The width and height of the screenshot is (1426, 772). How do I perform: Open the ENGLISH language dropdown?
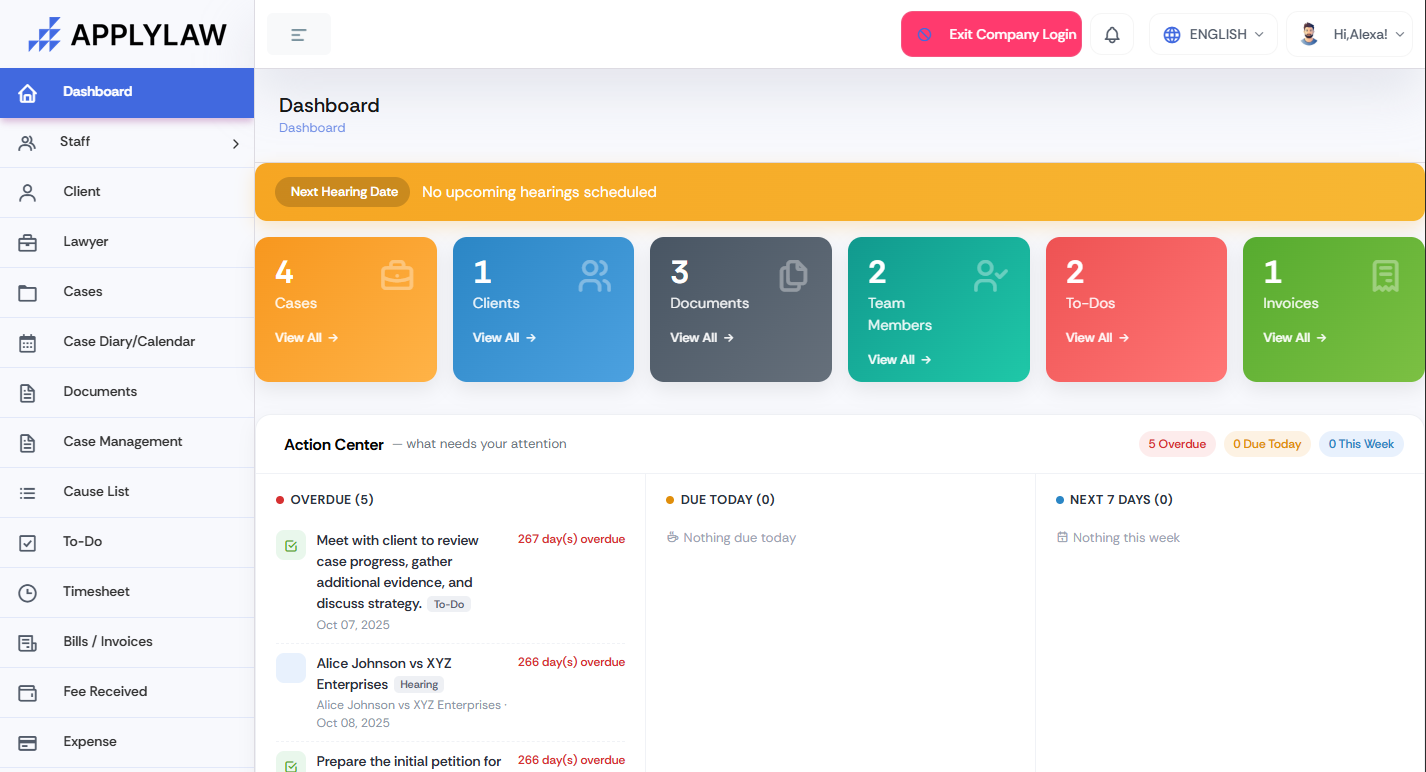pyautogui.click(x=1213, y=35)
